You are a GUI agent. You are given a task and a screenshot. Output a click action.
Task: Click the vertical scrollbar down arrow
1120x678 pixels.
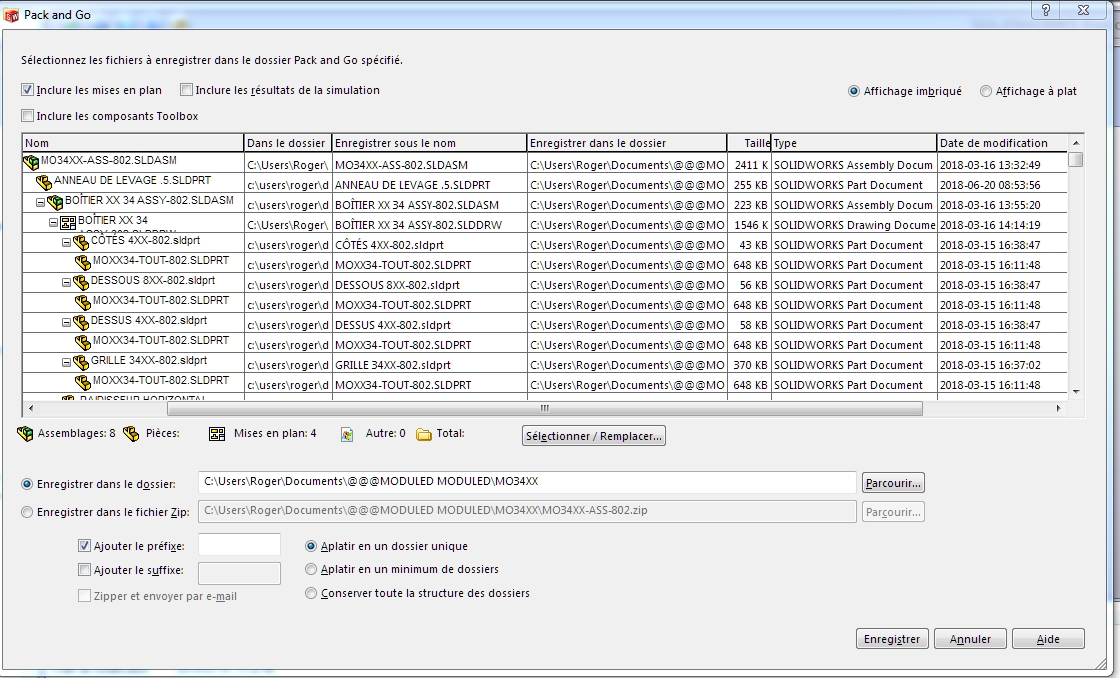(x=1076, y=392)
